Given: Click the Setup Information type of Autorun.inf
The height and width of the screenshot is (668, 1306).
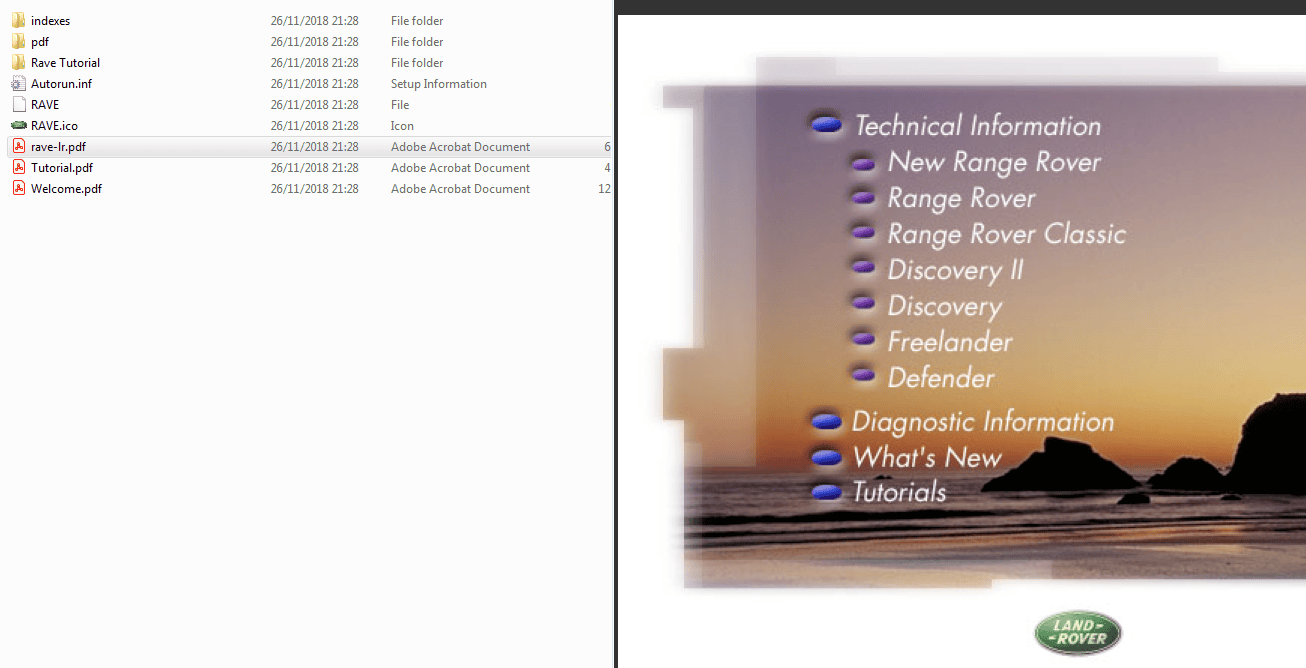Looking at the screenshot, I should pyautogui.click(x=439, y=84).
